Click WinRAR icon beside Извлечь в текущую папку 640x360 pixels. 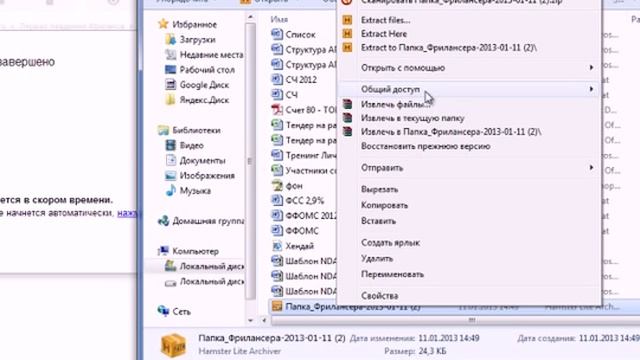click(347, 118)
